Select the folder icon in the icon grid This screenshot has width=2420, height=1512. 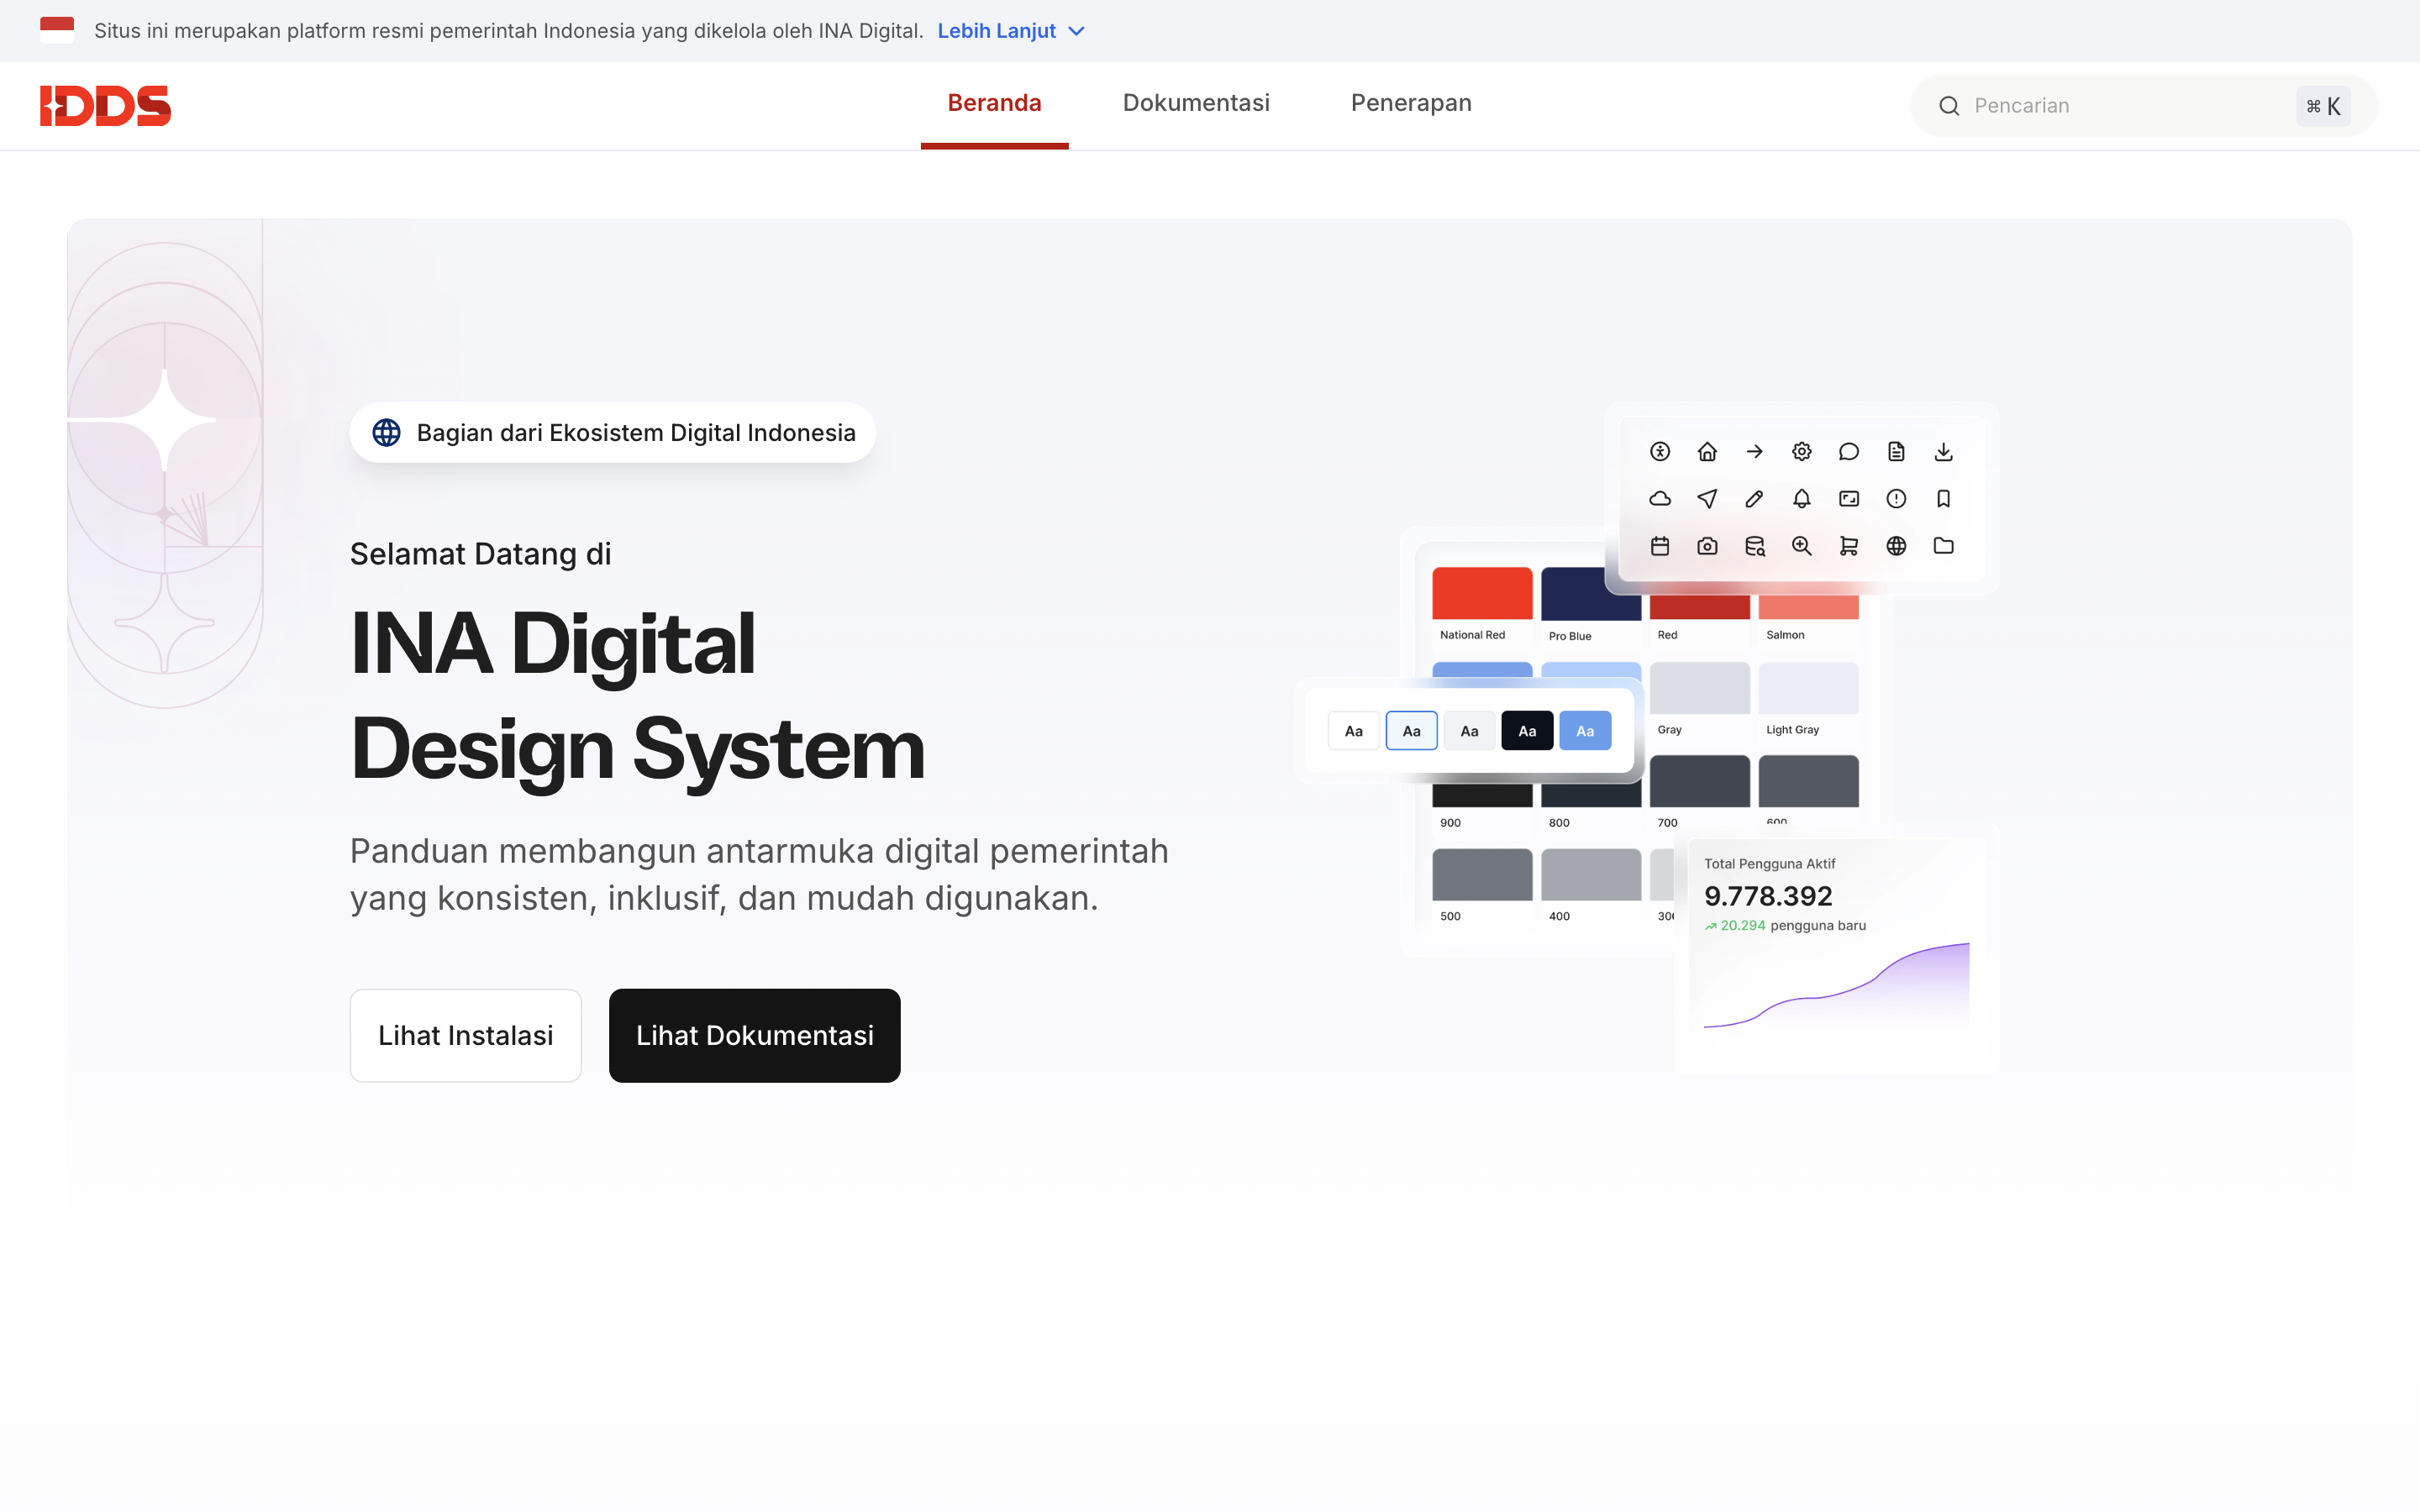(x=1943, y=546)
